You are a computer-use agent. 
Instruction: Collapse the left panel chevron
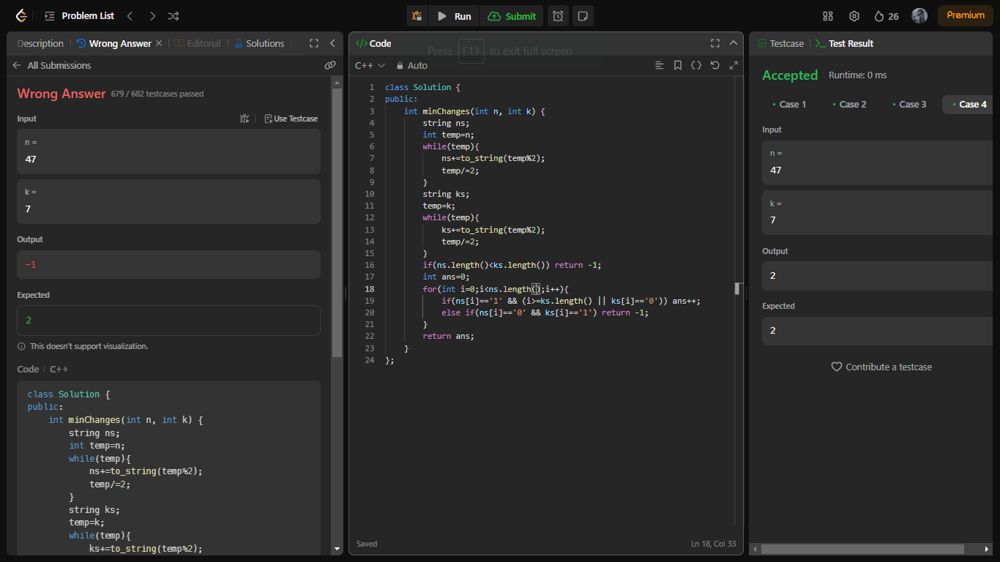pos(332,43)
